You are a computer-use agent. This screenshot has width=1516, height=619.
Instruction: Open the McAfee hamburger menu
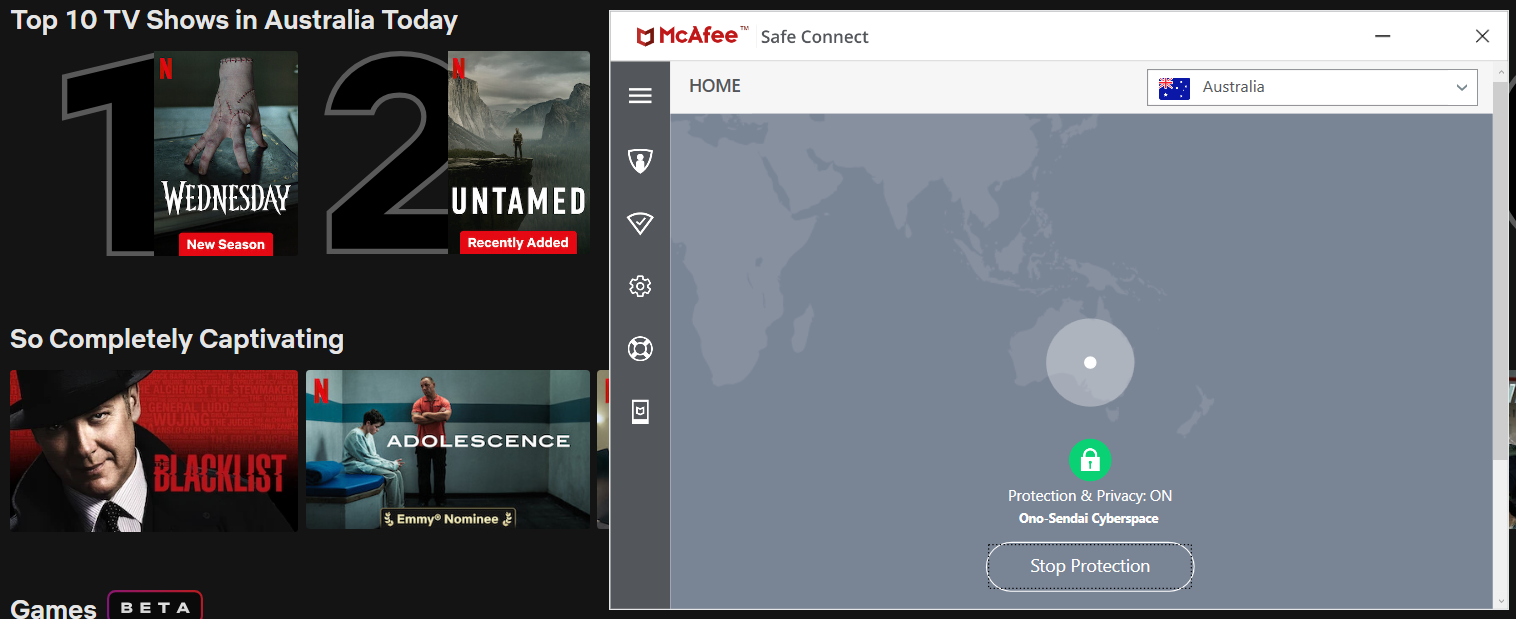(640, 96)
